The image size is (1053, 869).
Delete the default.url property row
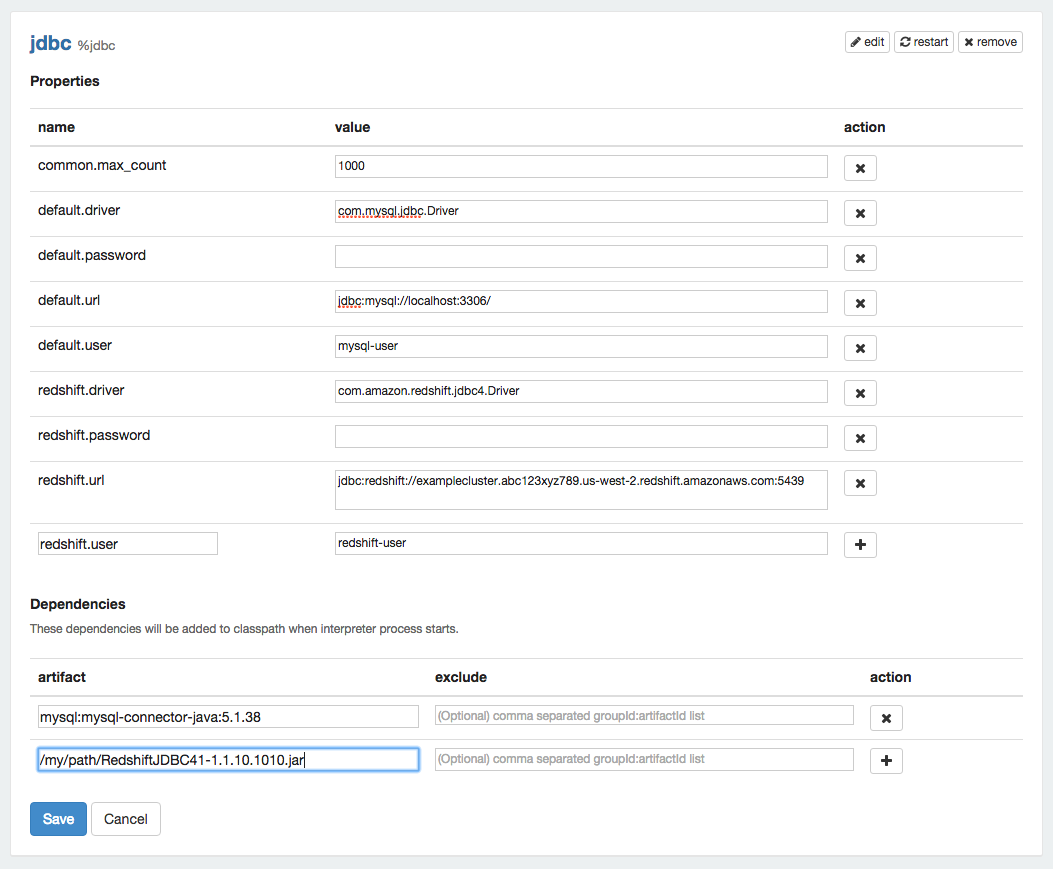(x=860, y=303)
